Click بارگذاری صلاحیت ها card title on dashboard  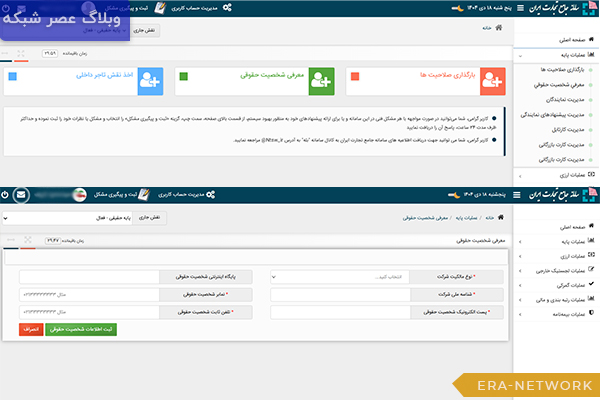click(448, 75)
